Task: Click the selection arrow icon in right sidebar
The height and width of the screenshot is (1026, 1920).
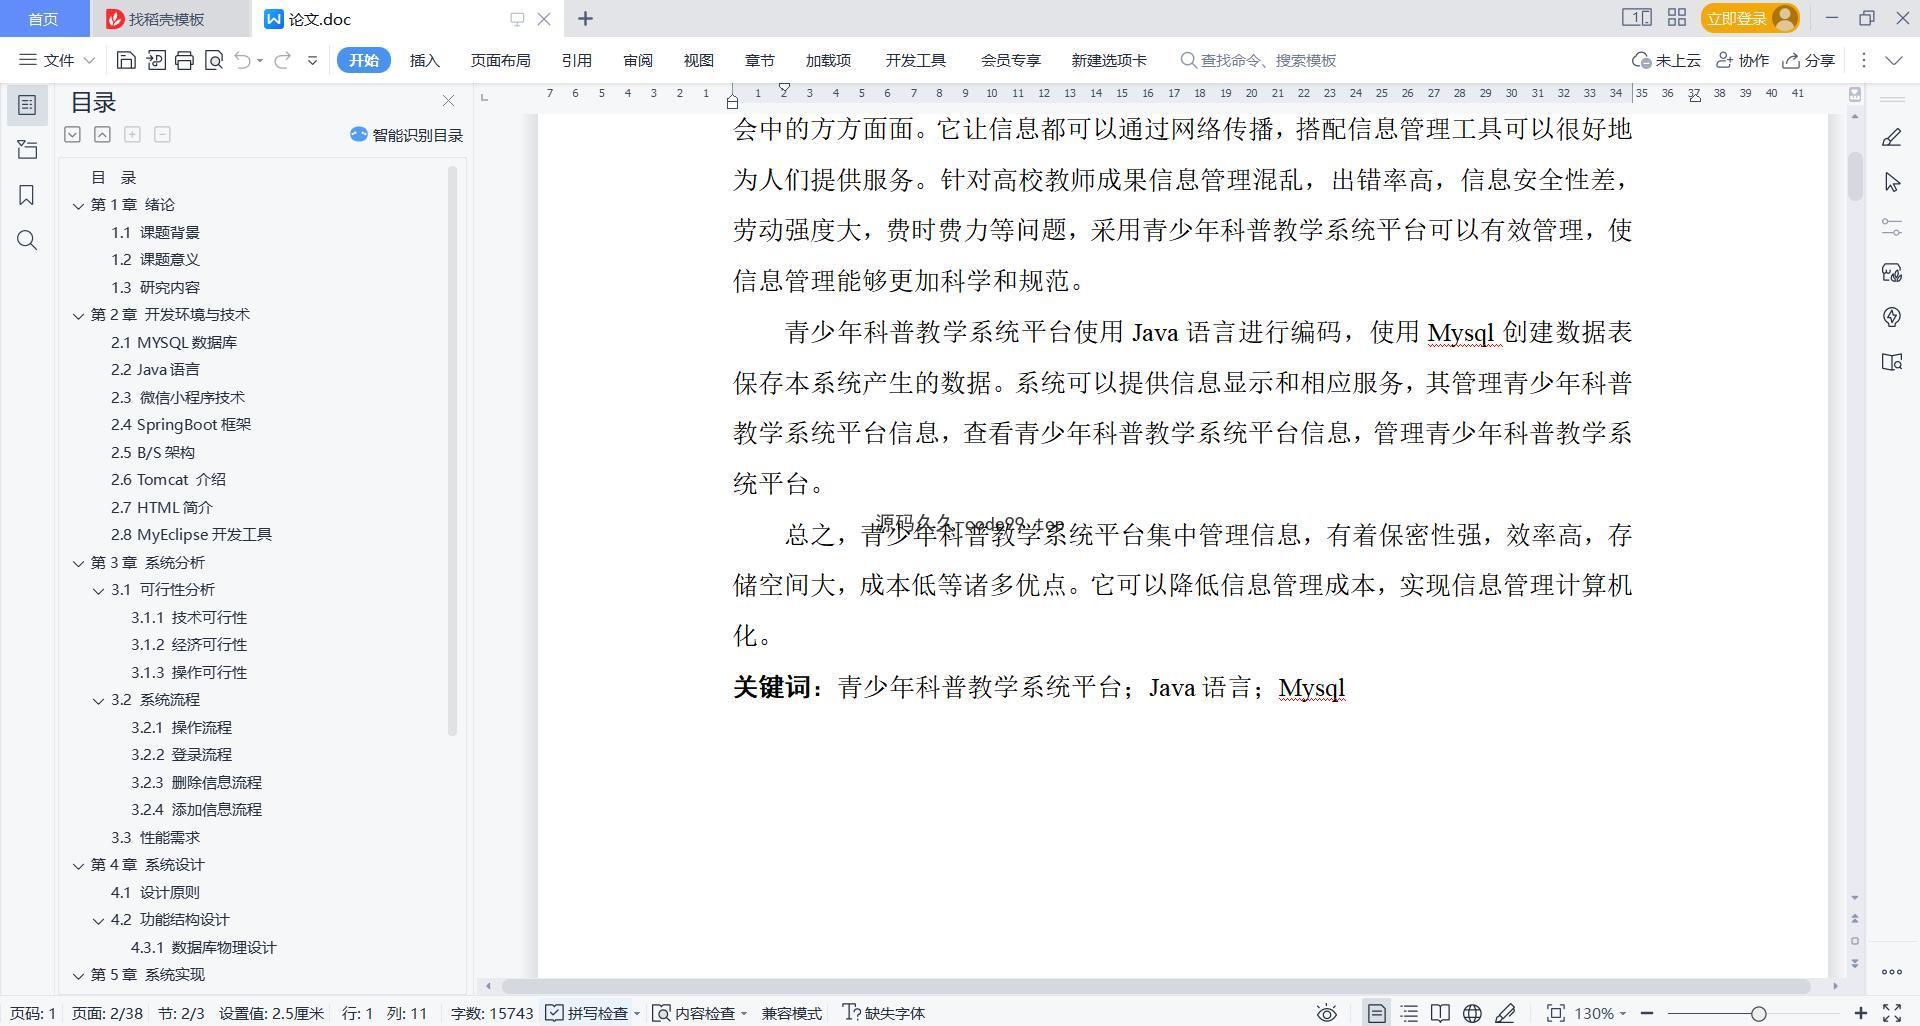Action: pyautogui.click(x=1891, y=182)
